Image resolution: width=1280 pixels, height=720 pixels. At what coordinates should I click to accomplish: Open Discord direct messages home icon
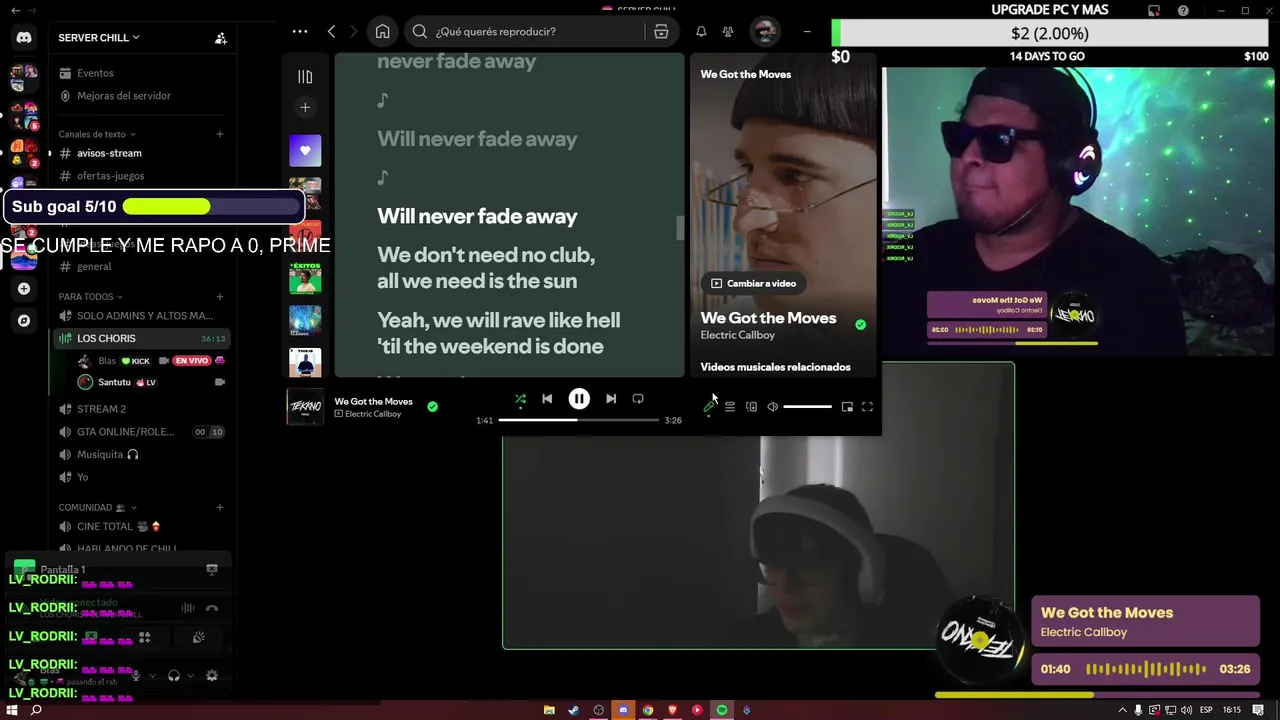tap(24, 38)
